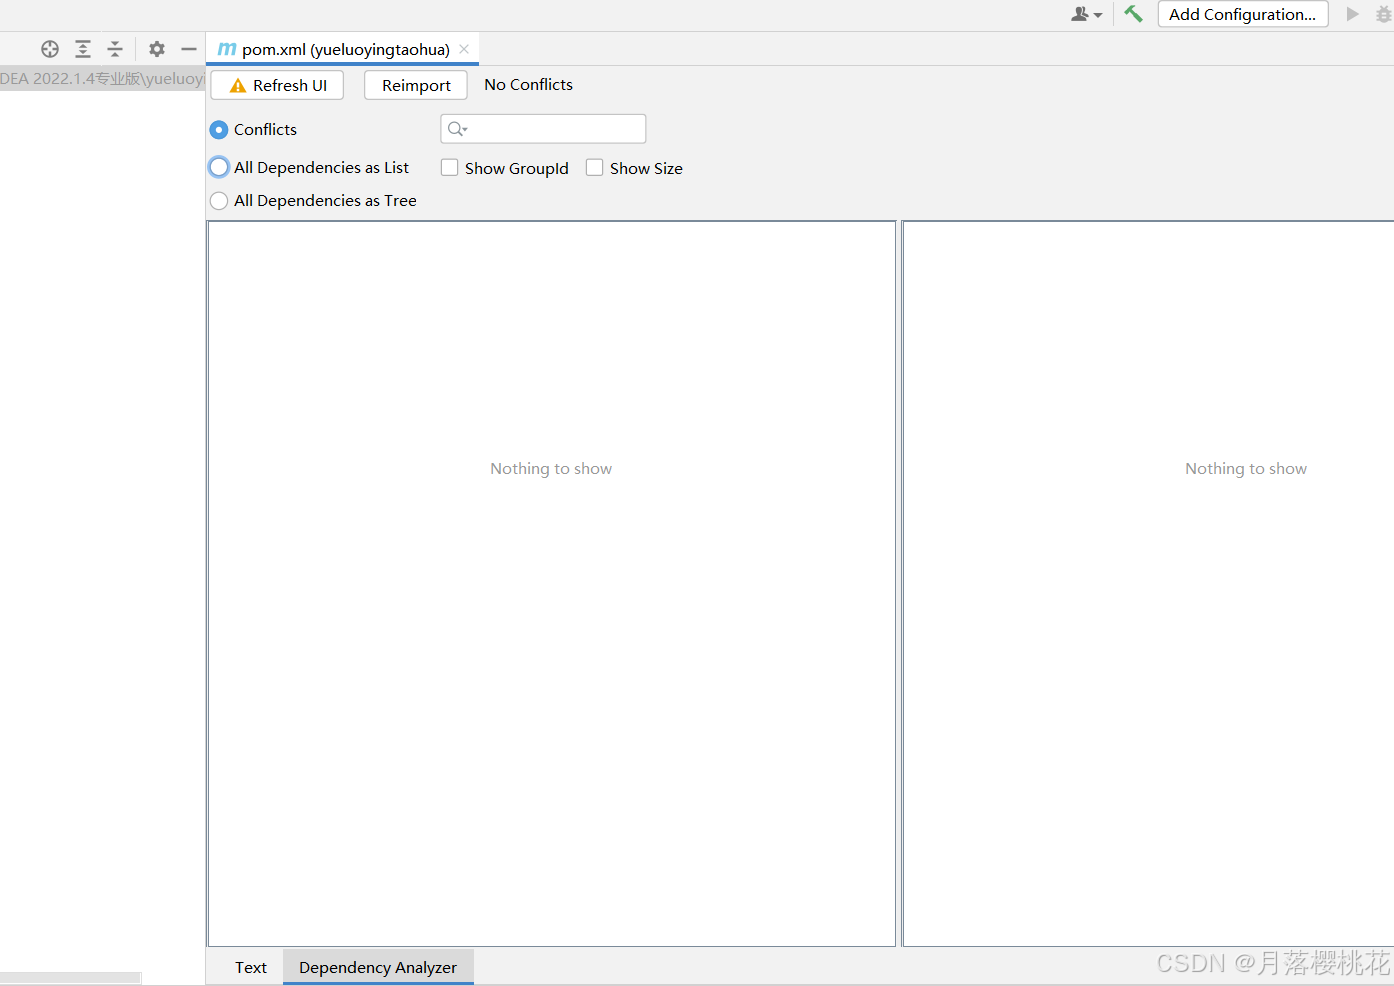
Task: Click the Reimport button
Action: [416, 85]
